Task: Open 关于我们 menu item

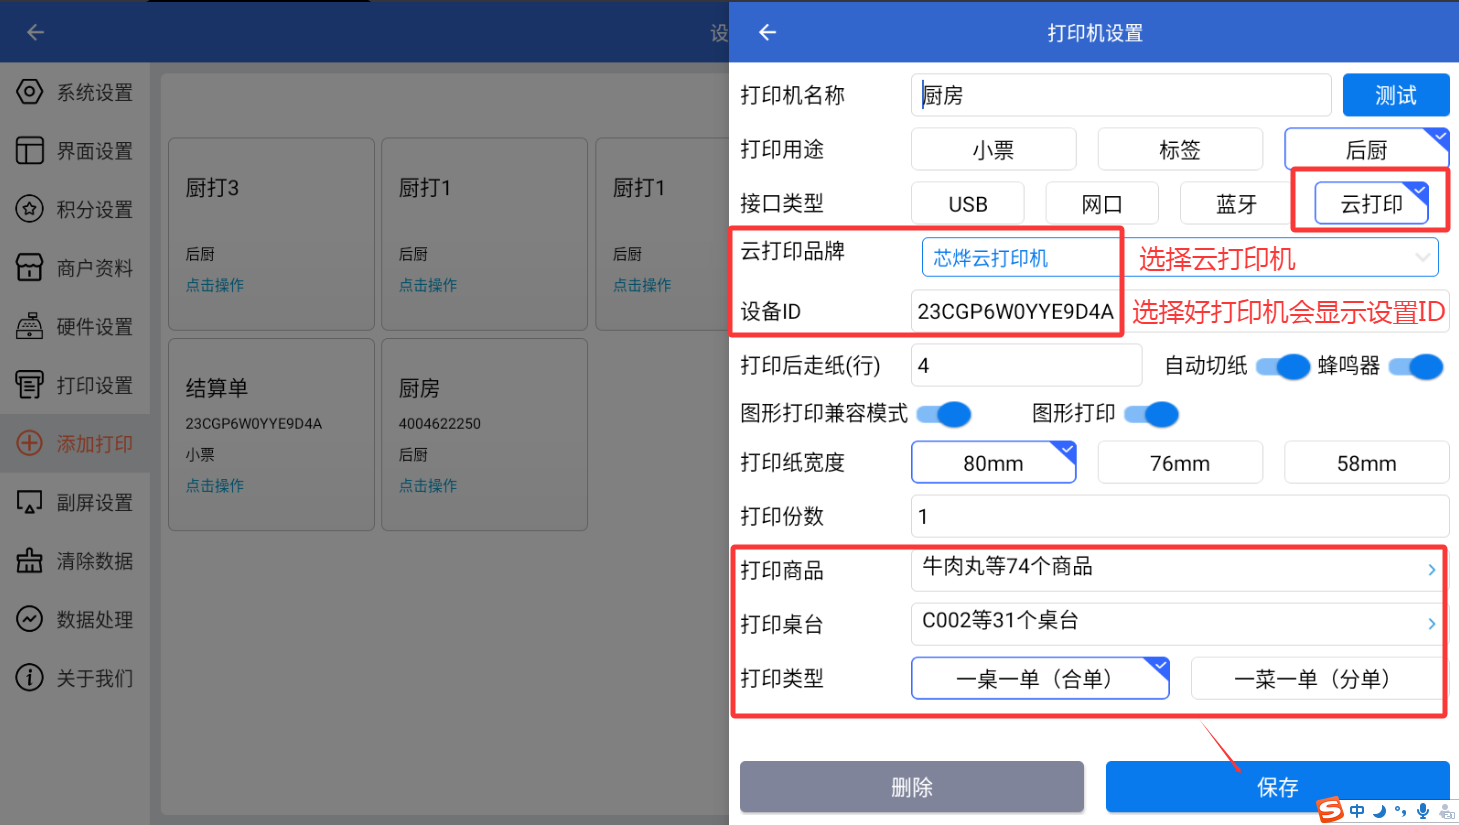Action: click(75, 677)
